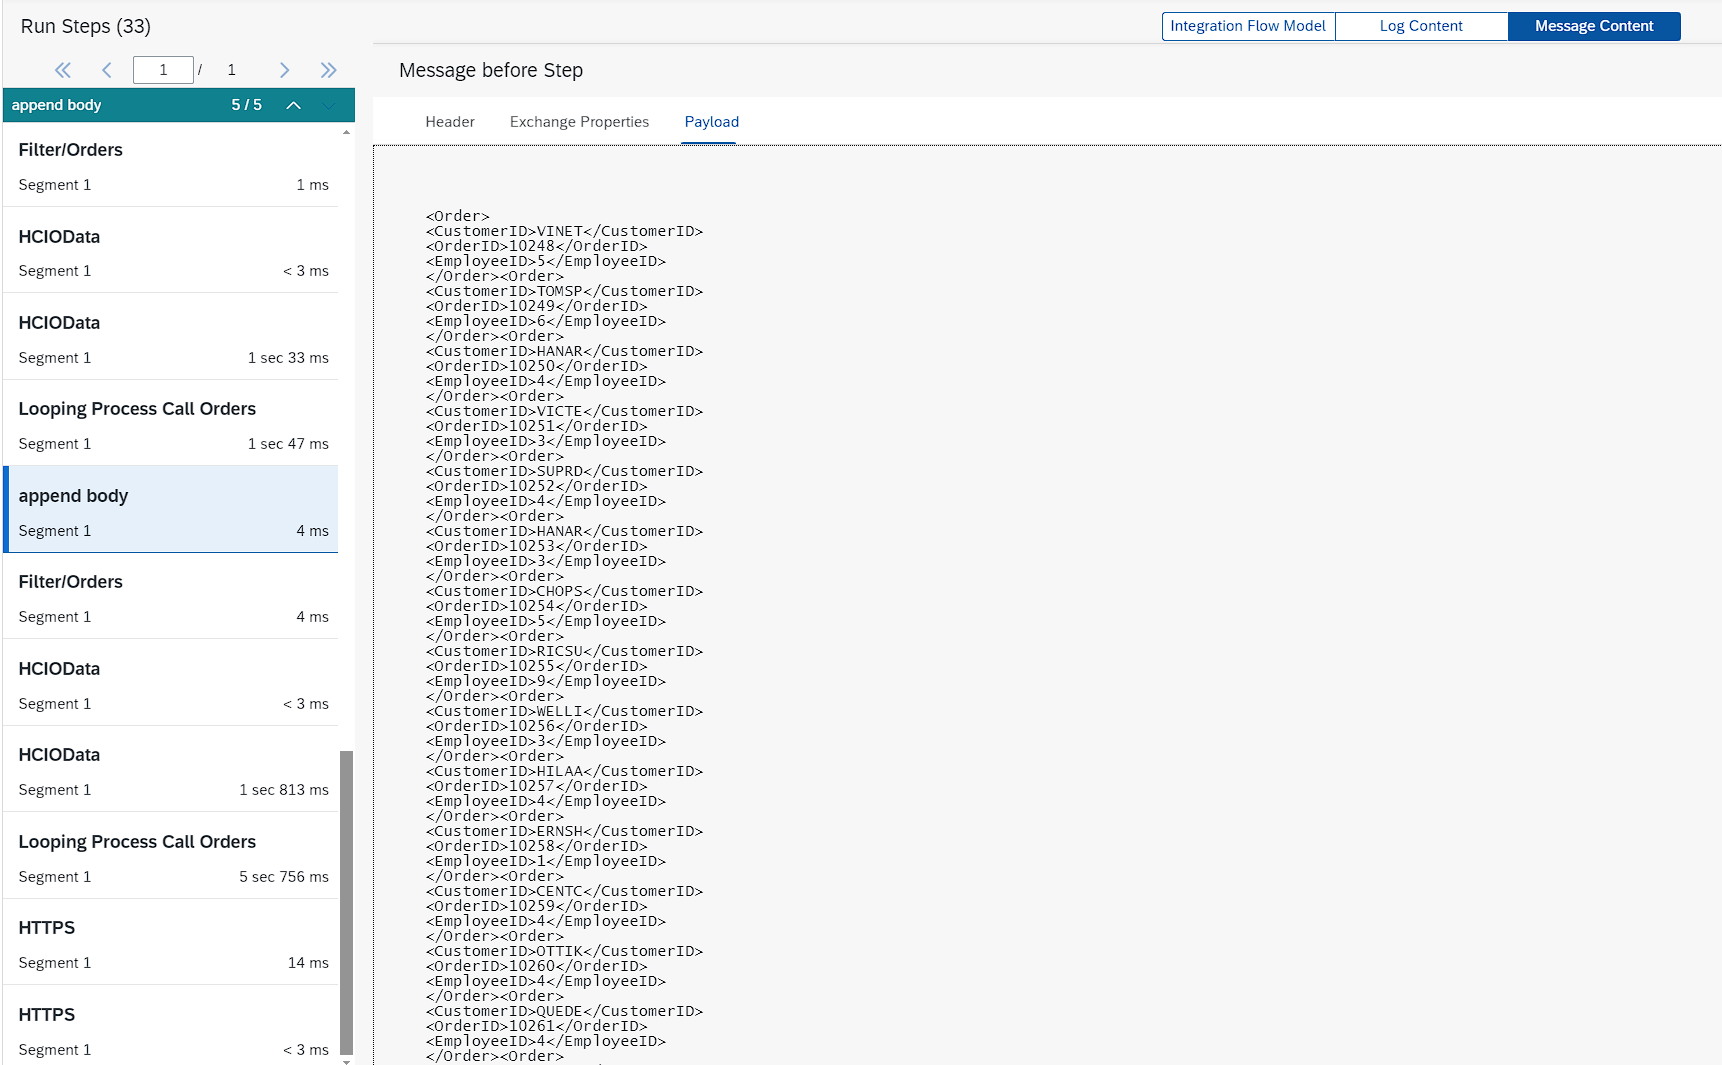The width and height of the screenshot is (1722, 1065).
Task: Click the page number input field
Action: (163, 70)
